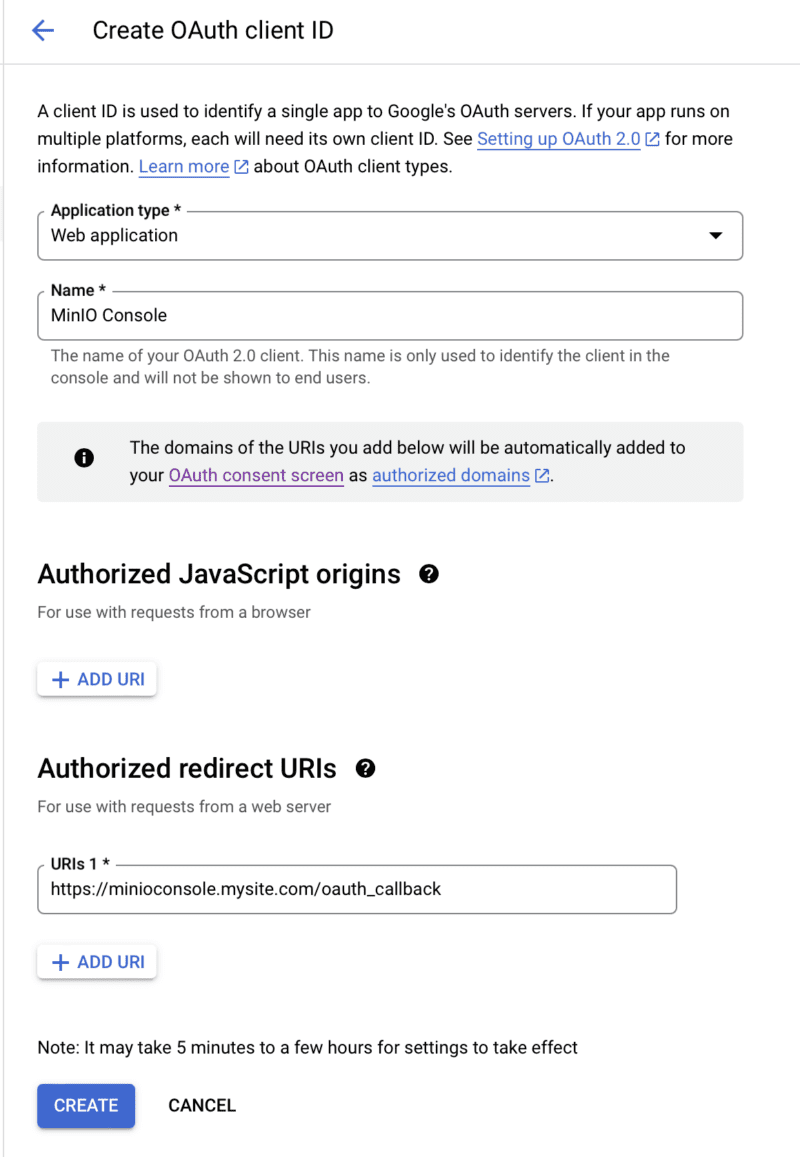
Task: Add URI under Authorized JavaScript origins
Action: [x=97, y=680]
